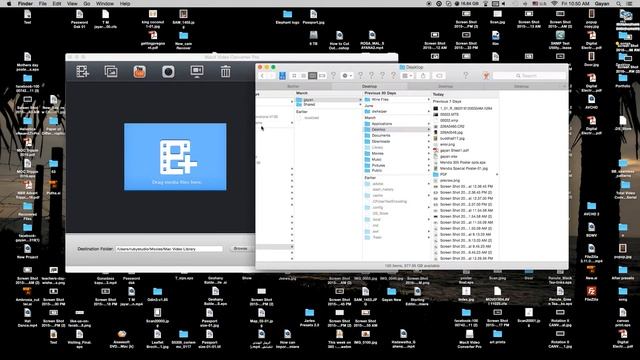
Task: Select Mendis Special Poster-01.jpg file
Action: point(465,168)
